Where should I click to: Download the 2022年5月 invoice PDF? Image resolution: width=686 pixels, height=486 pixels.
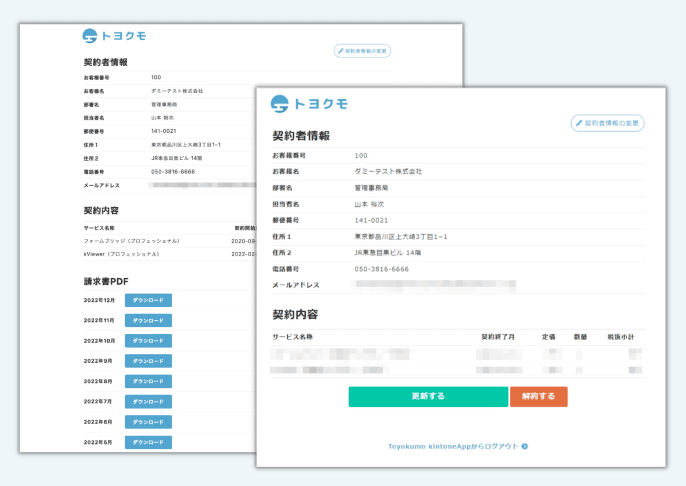pos(148,442)
